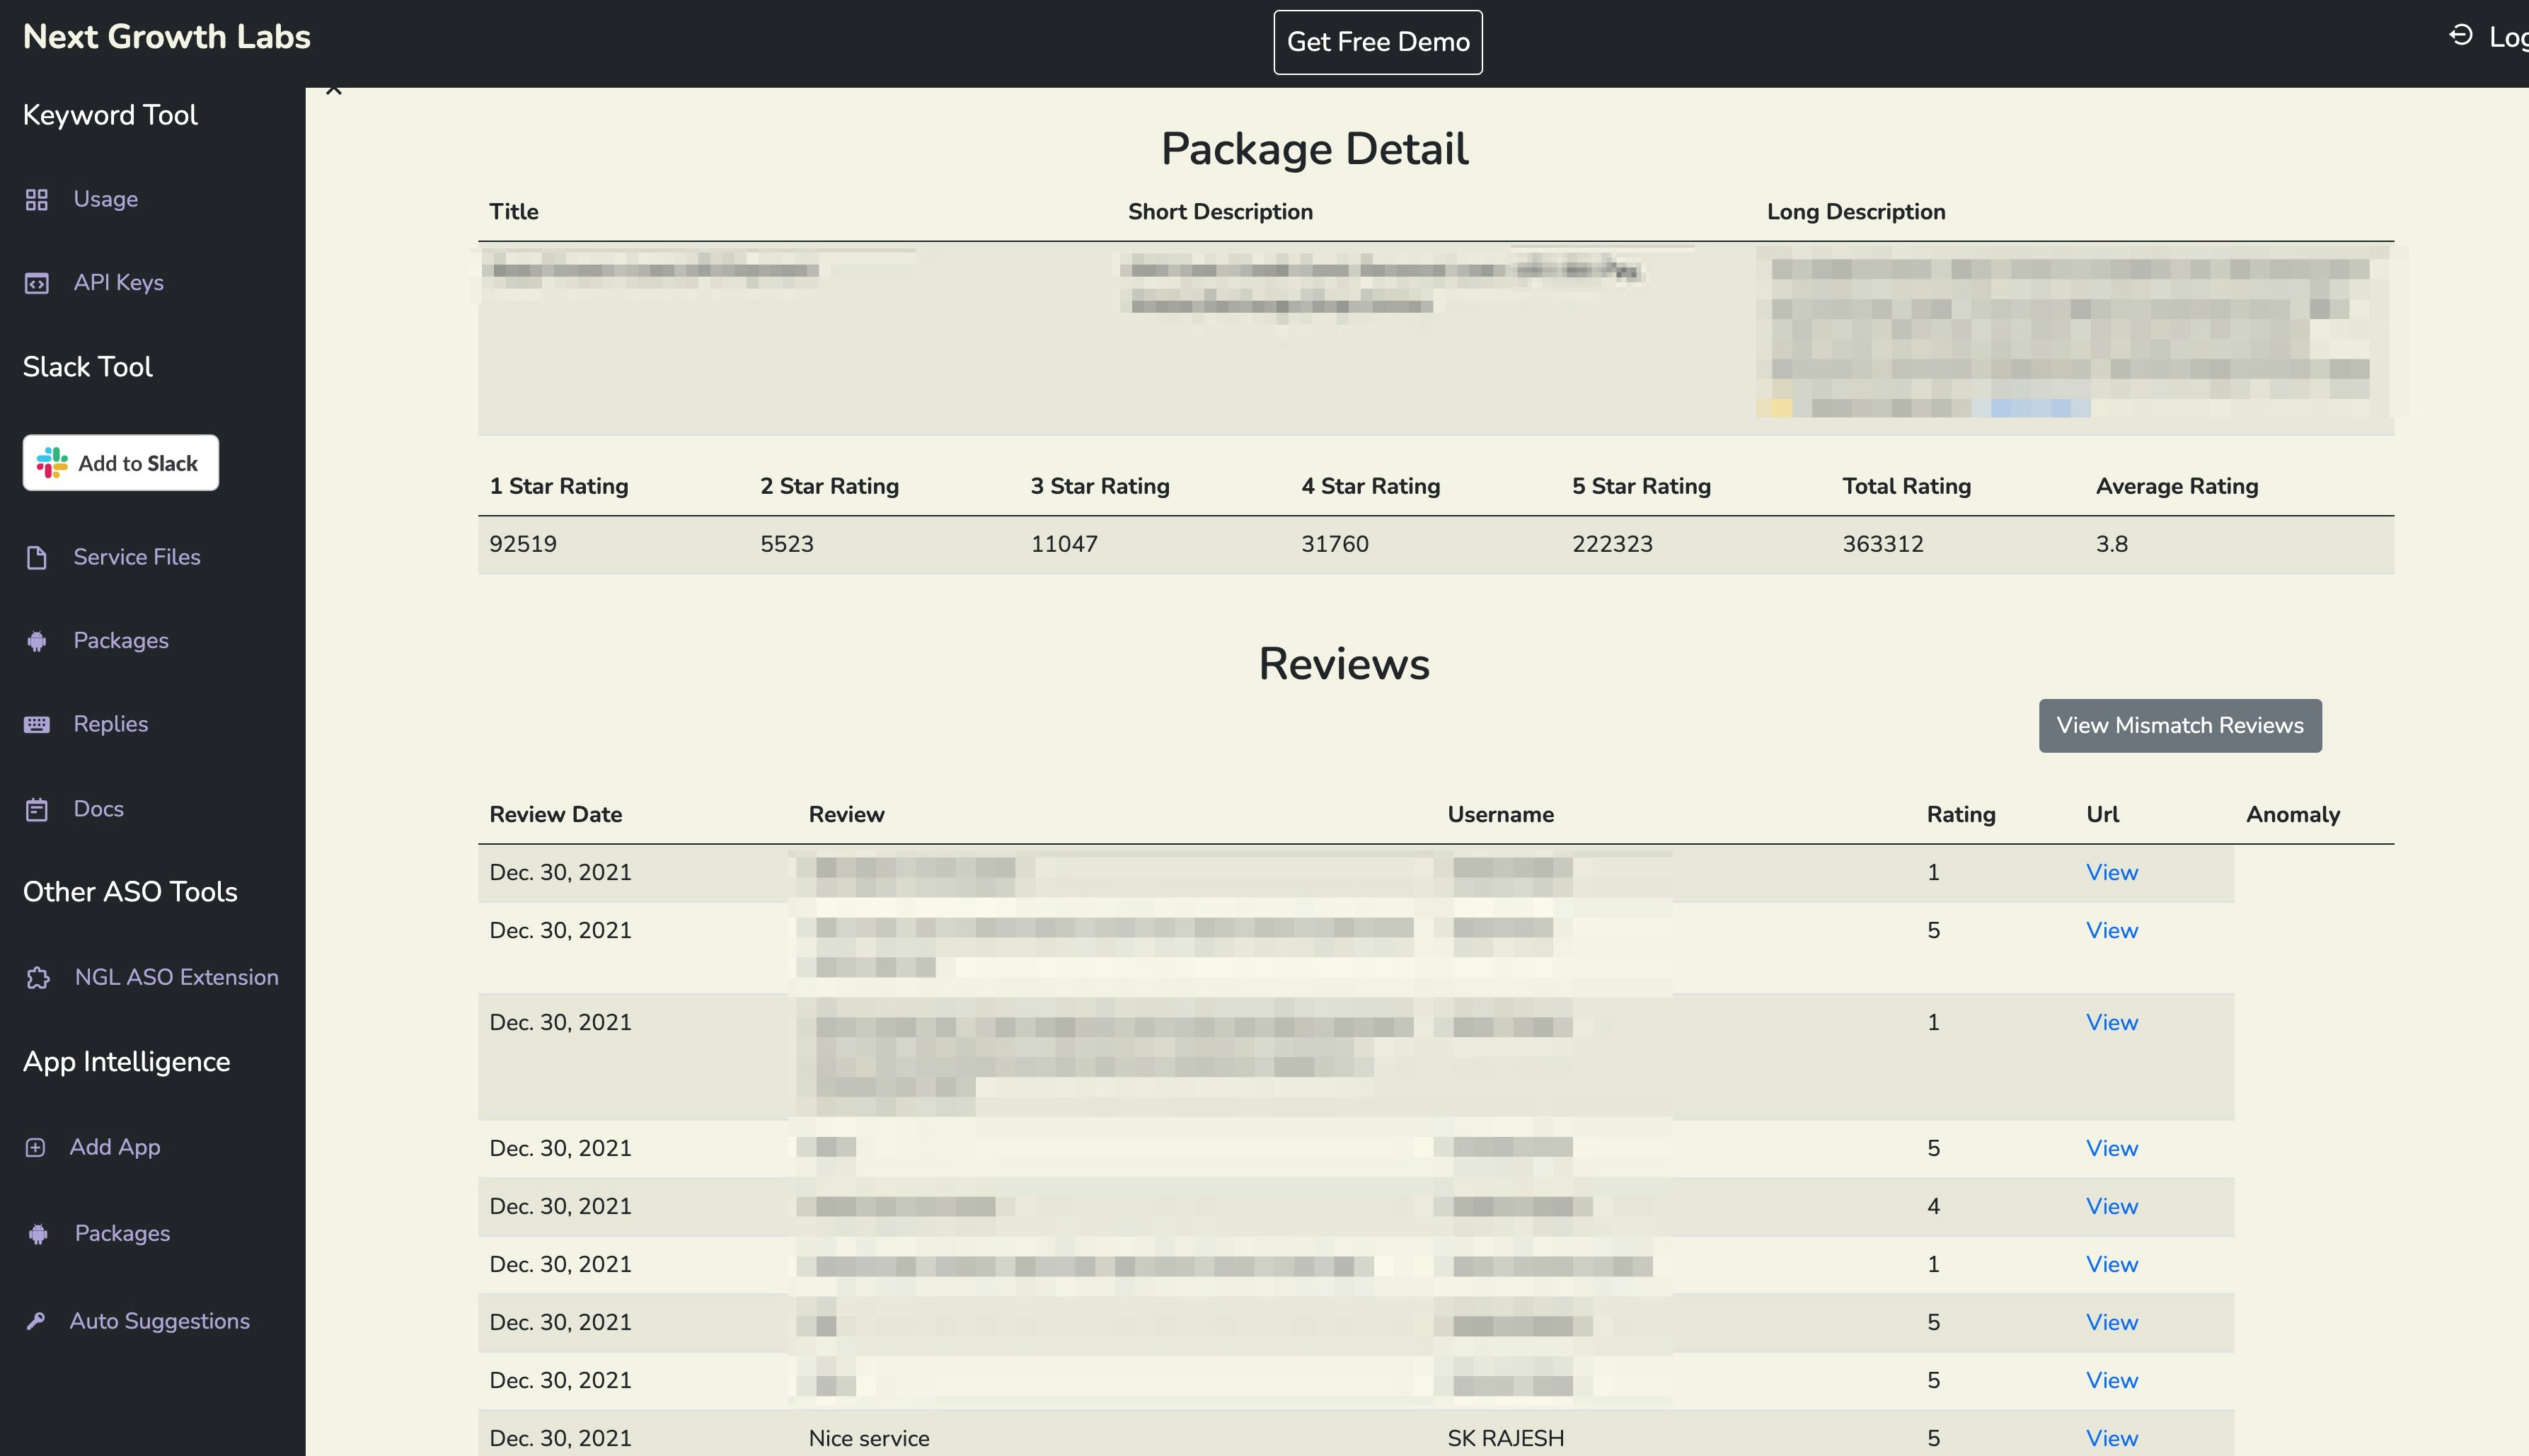Click the Get Free Demo button

point(1377,41)
